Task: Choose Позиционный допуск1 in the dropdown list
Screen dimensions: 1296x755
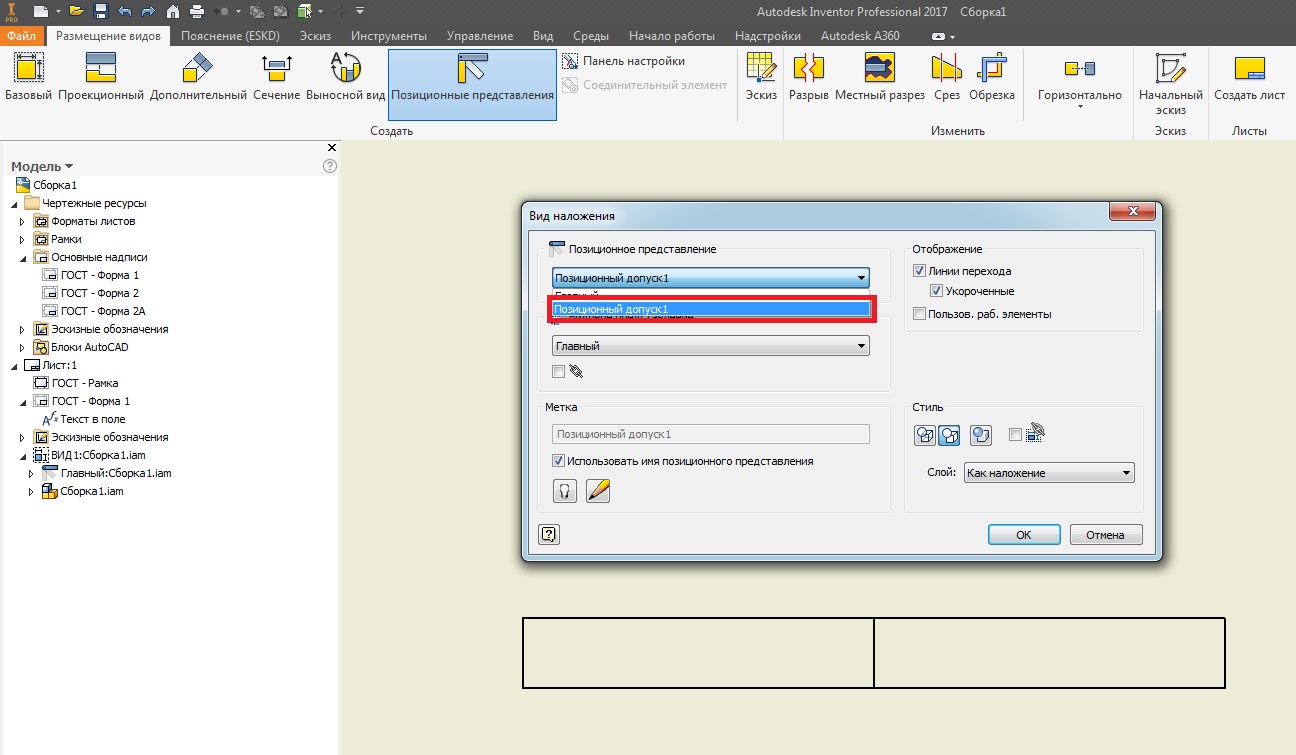Action: pos(711,309)
